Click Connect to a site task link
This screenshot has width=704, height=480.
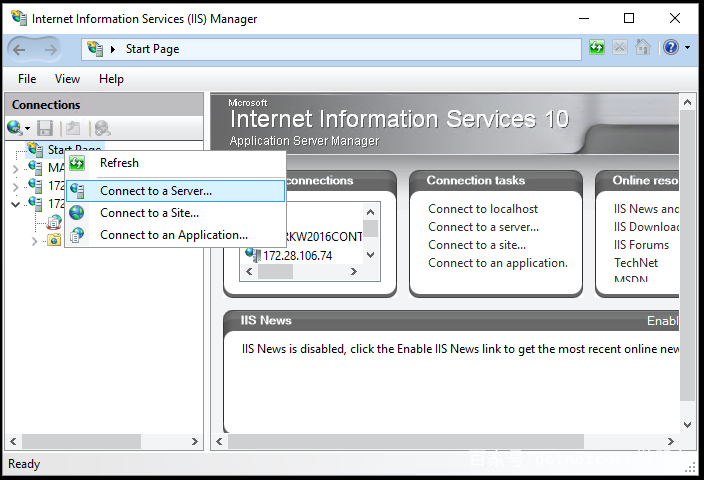point(477,245)
